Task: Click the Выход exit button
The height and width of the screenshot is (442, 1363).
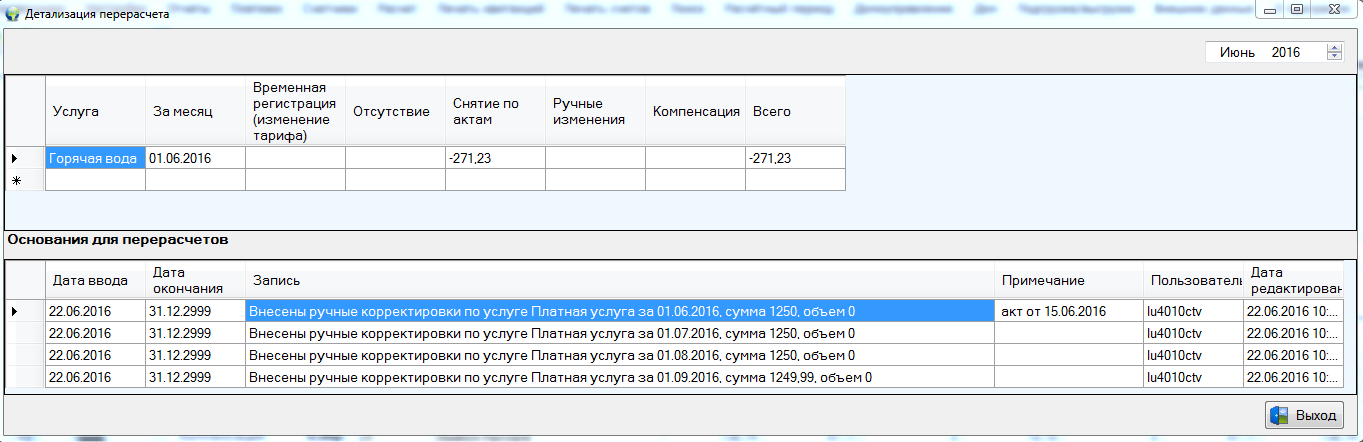Action: click(1305, 415)
